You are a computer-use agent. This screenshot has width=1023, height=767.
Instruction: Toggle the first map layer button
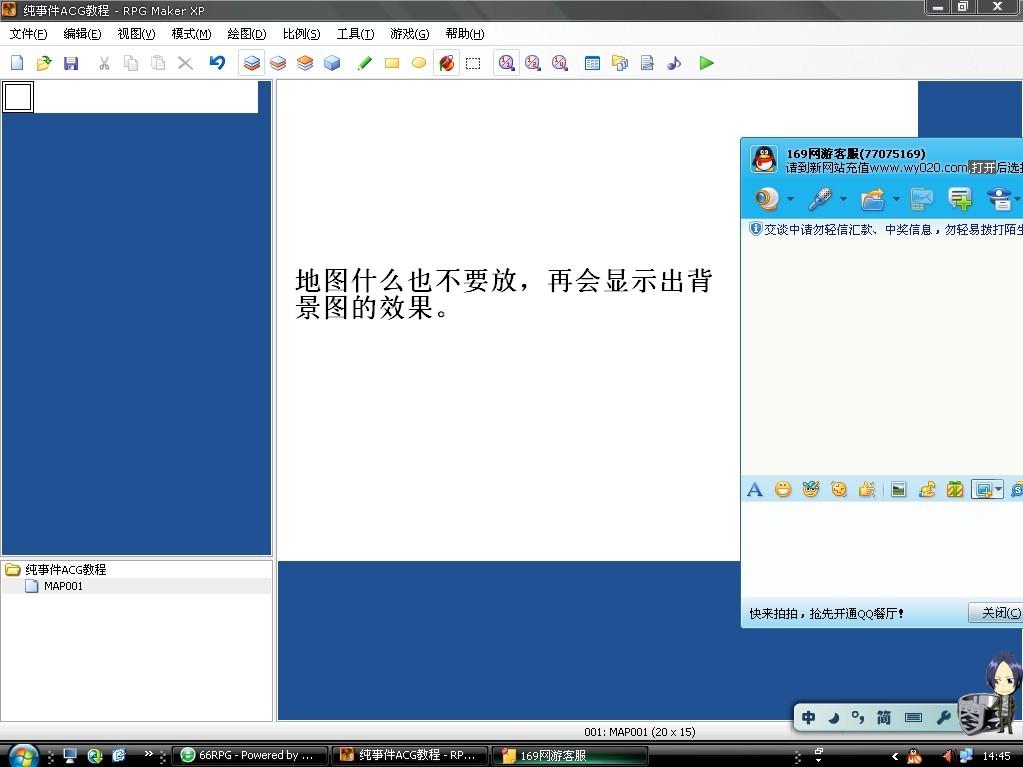252,63
